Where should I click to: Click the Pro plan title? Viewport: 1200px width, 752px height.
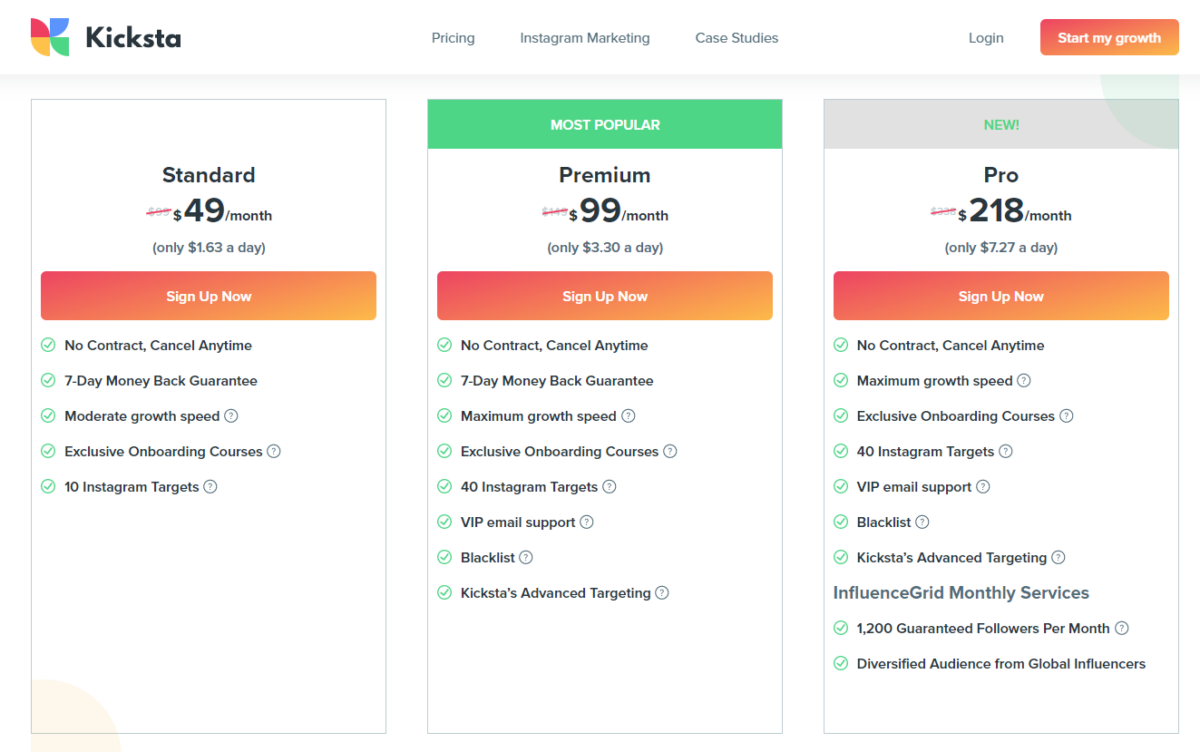1001,175
